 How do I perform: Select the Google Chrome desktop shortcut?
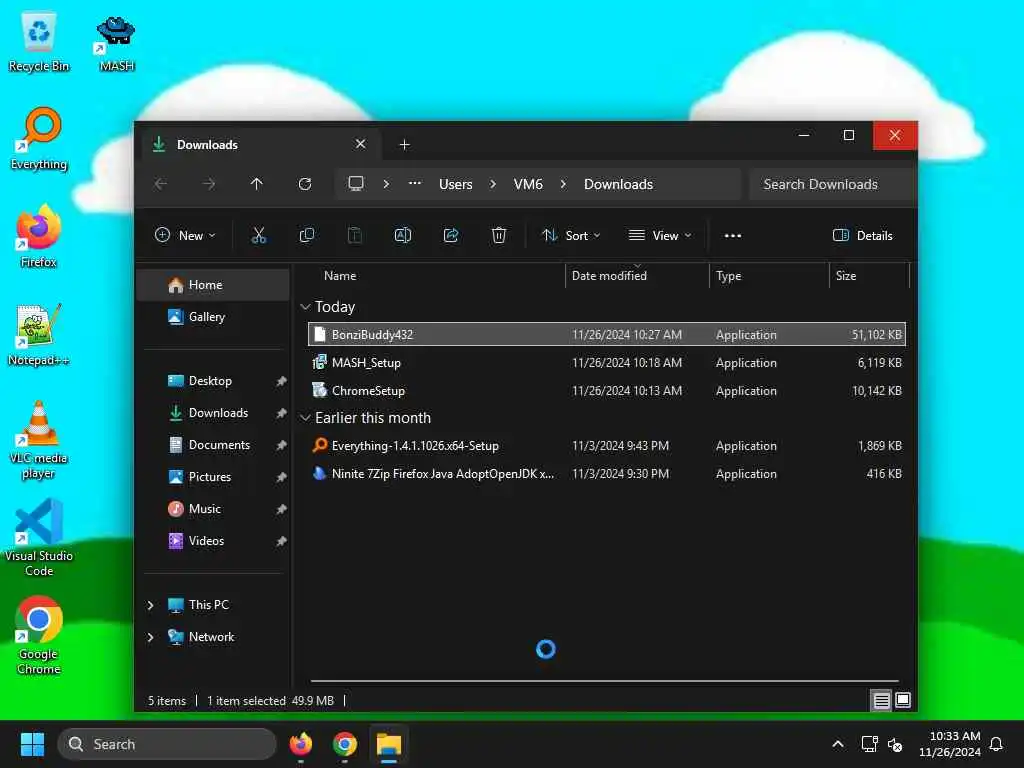[39, 635]
